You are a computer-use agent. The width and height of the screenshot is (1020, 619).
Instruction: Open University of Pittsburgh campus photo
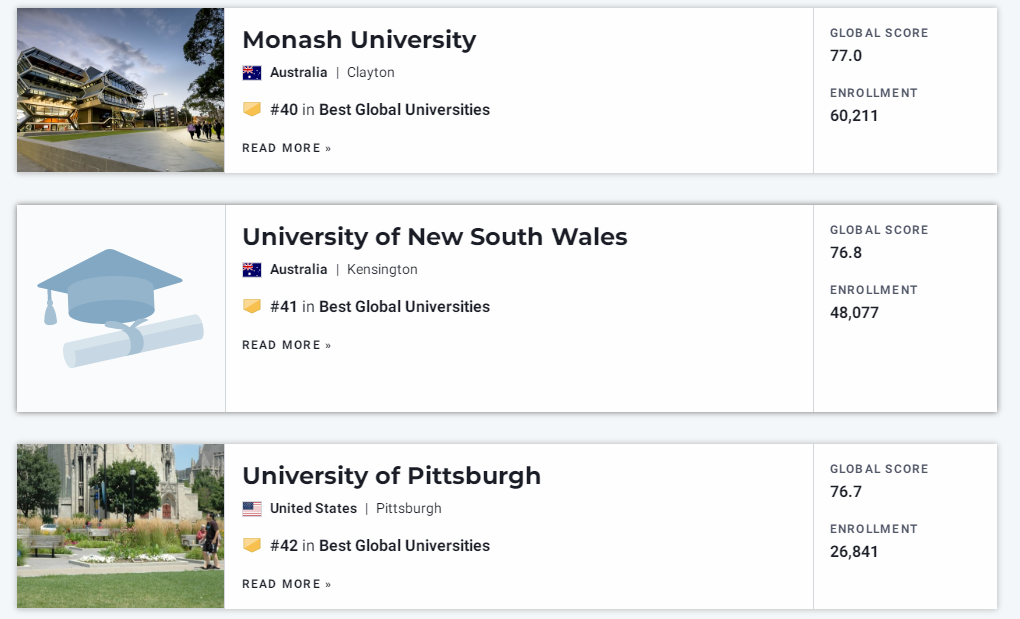pyautogui.click(x=120, y=526)
